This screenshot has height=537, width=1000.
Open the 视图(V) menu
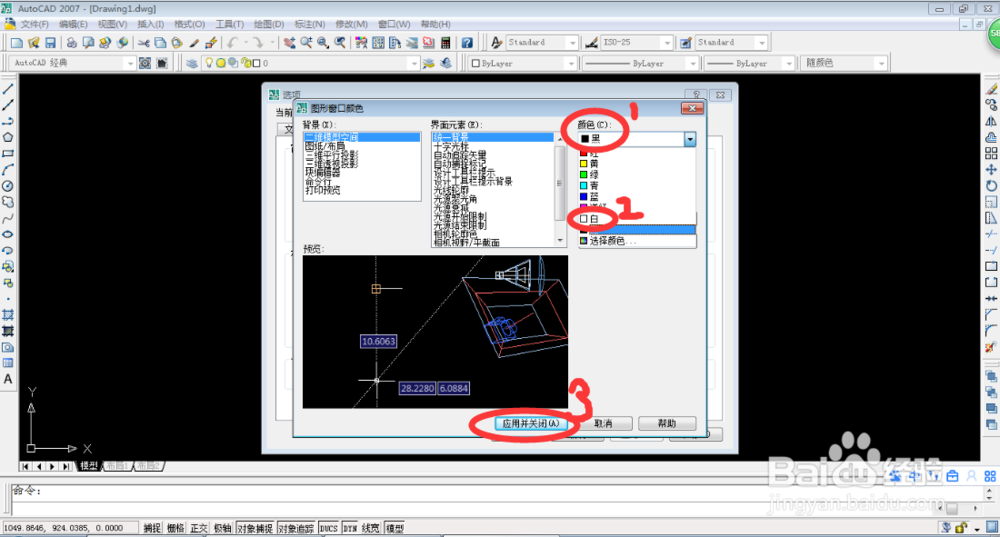(112, 24)
